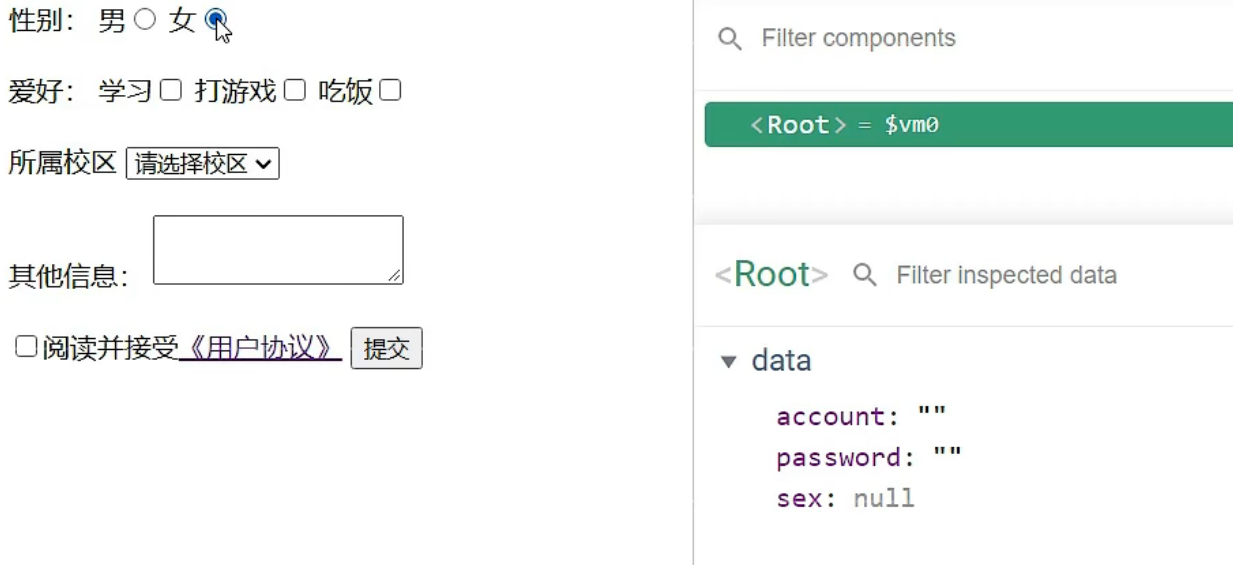This screenshot has height=565, width=1233.
Task: Click the search icon beside Filter components
Action: tap(730, 39)
